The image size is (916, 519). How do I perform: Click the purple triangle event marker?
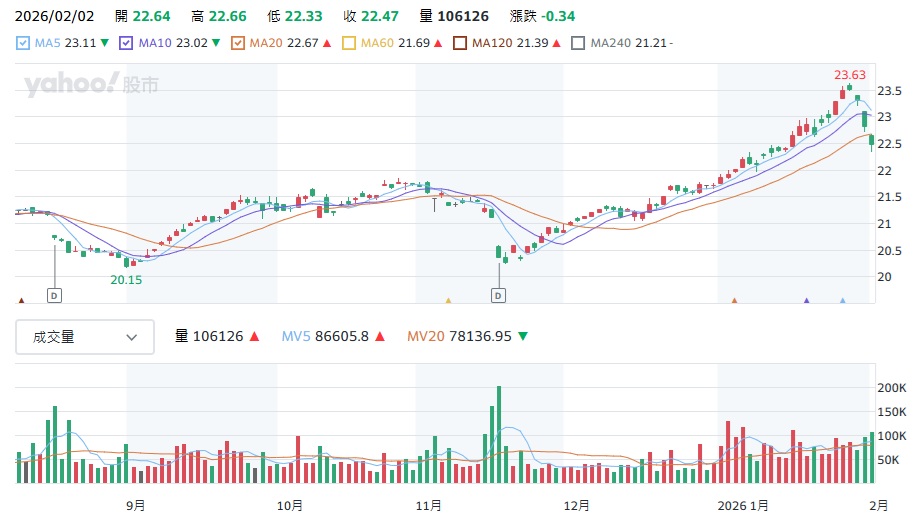coord(807,300)
